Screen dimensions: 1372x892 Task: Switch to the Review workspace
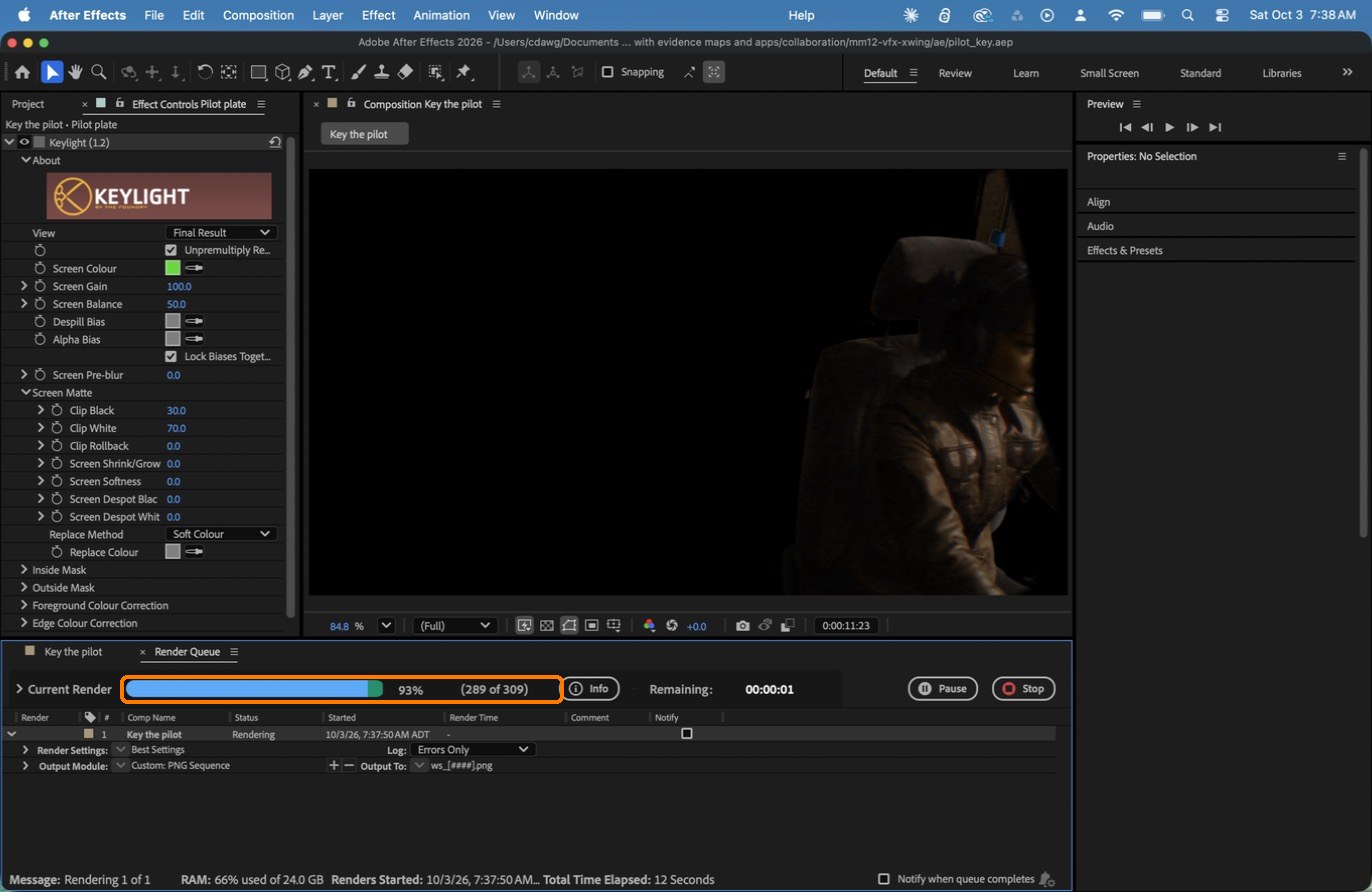tap(955, 73)
